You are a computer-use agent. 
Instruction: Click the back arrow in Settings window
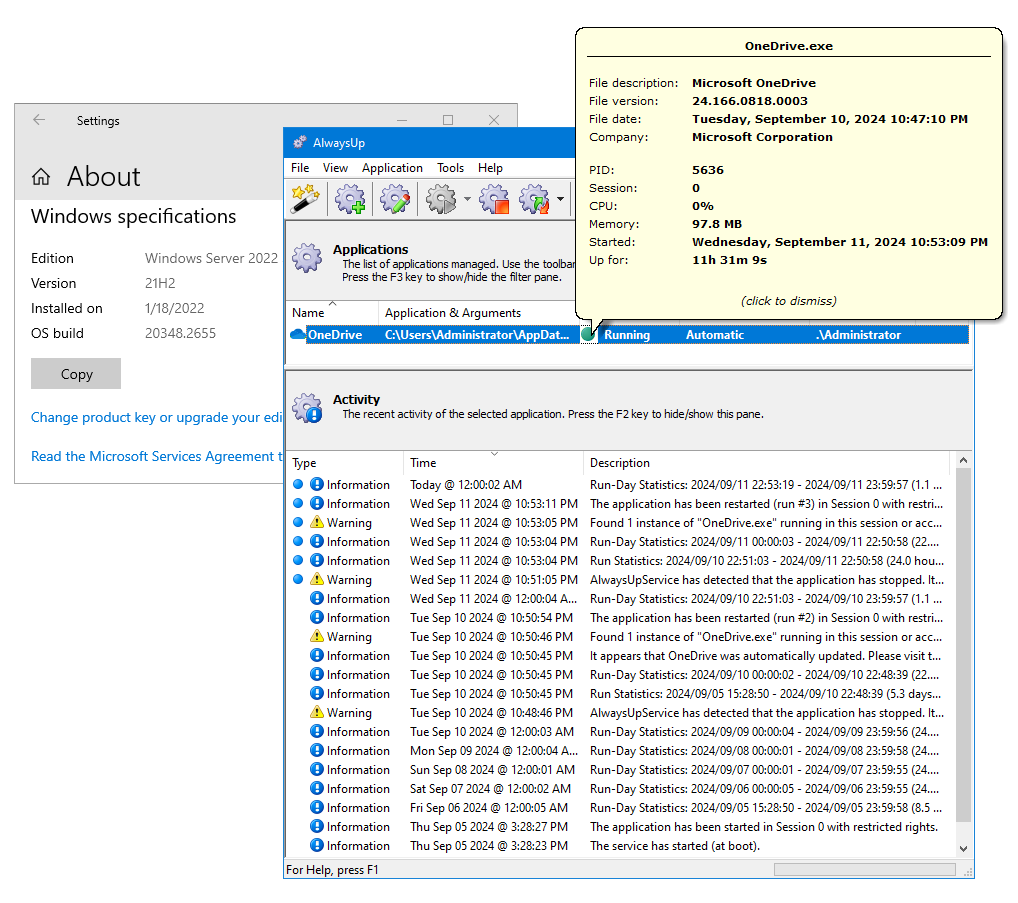pos(39,119)
